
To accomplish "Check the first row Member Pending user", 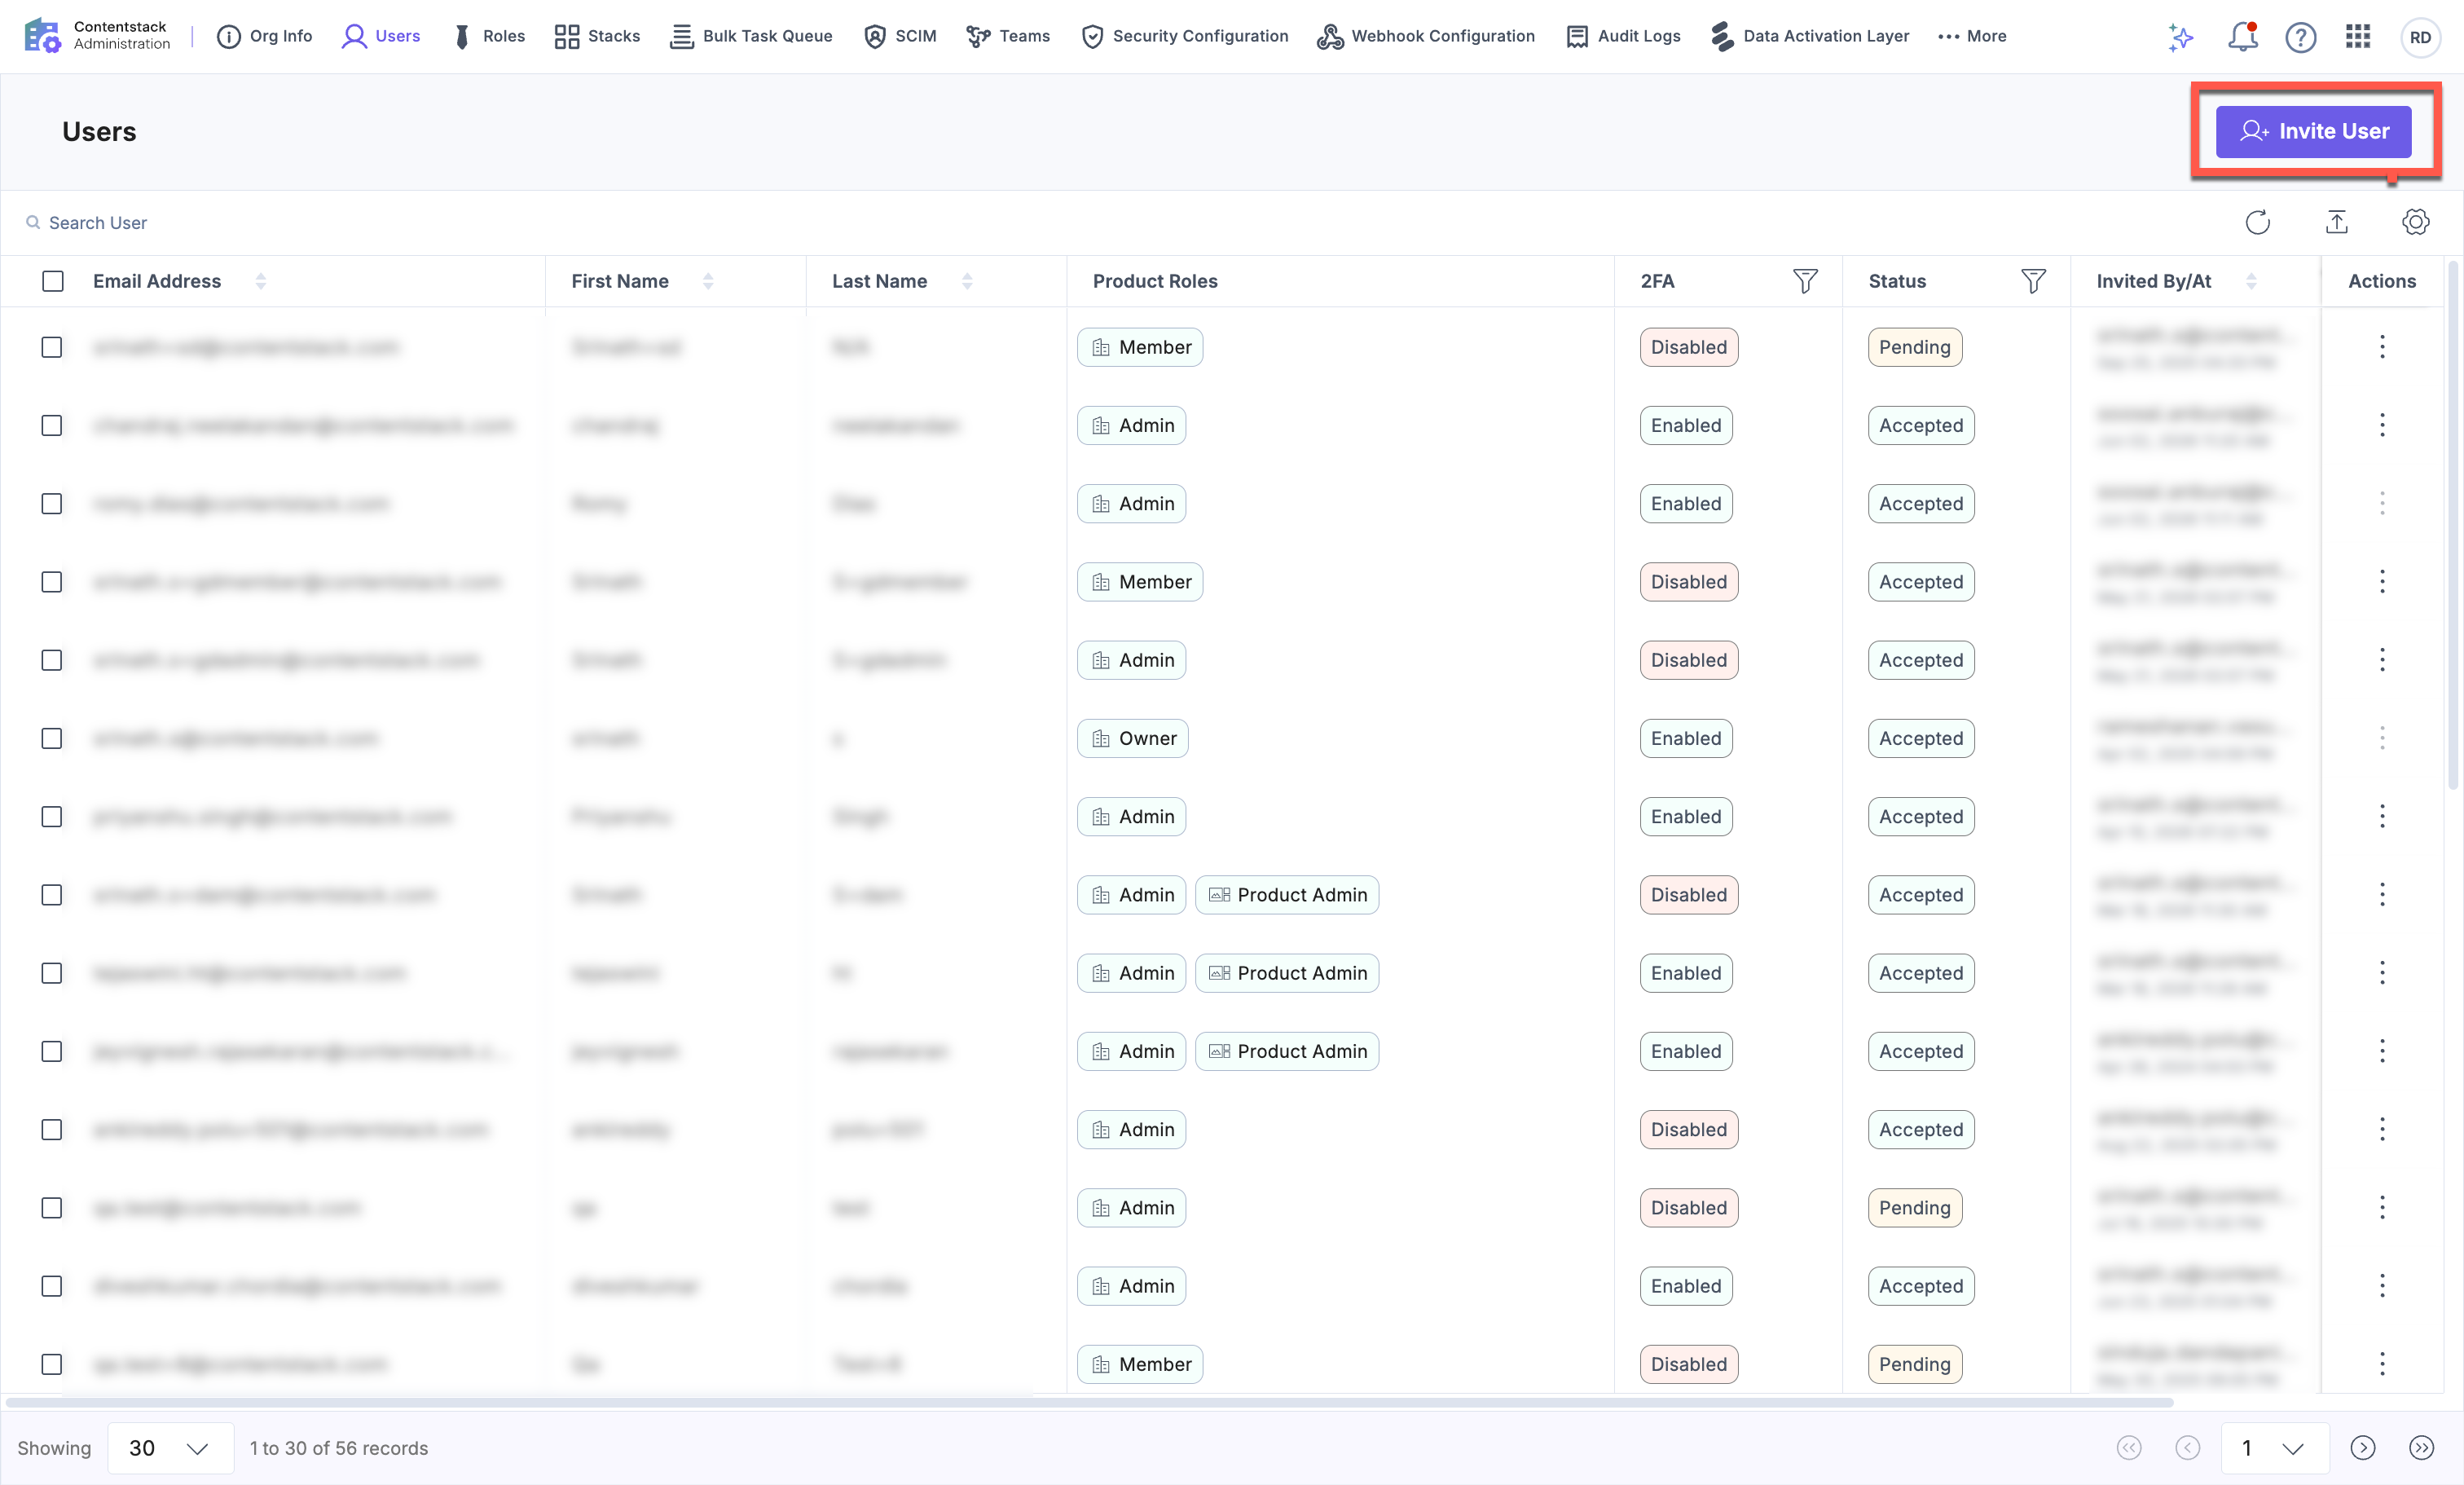I will click(52, 347).
